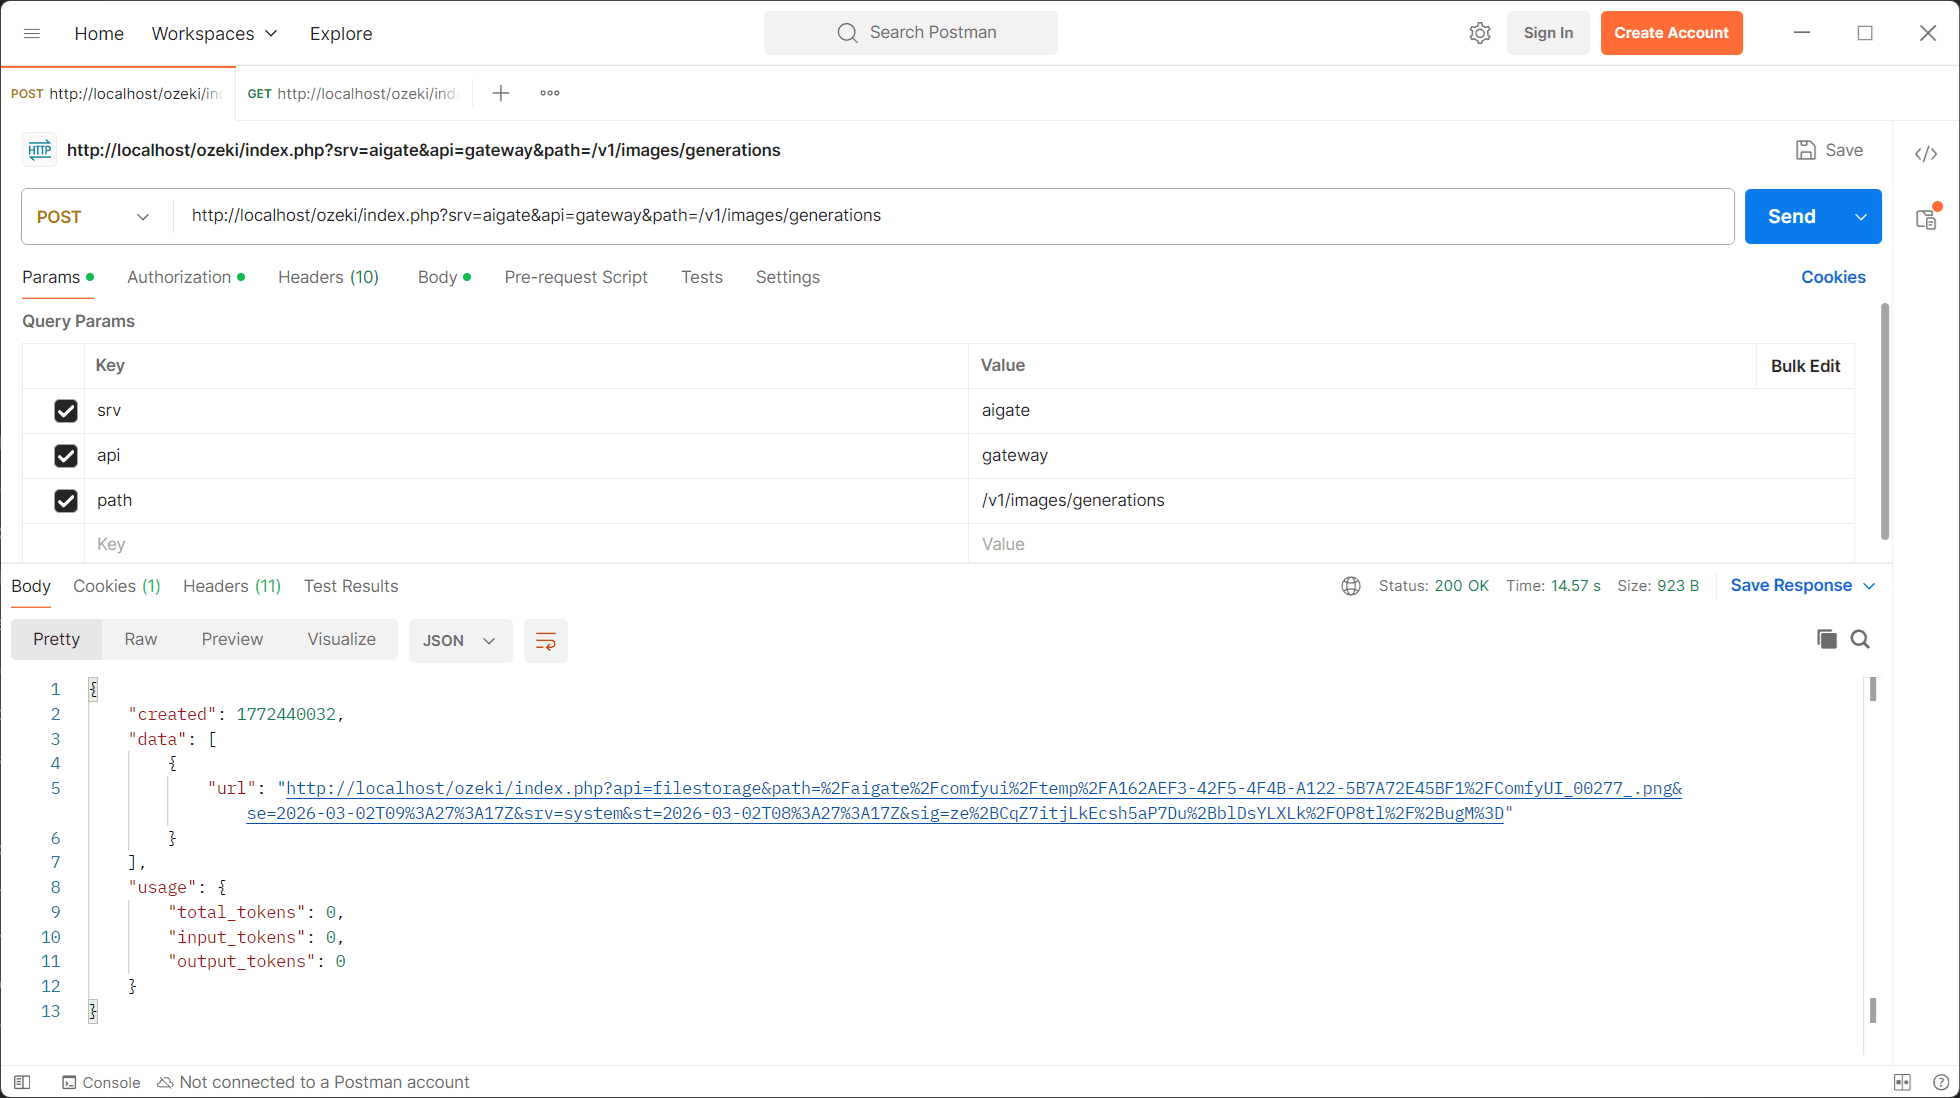Click the Search Postman box
Viewport: 1960px width, 1098px height.
pos(911,33)
